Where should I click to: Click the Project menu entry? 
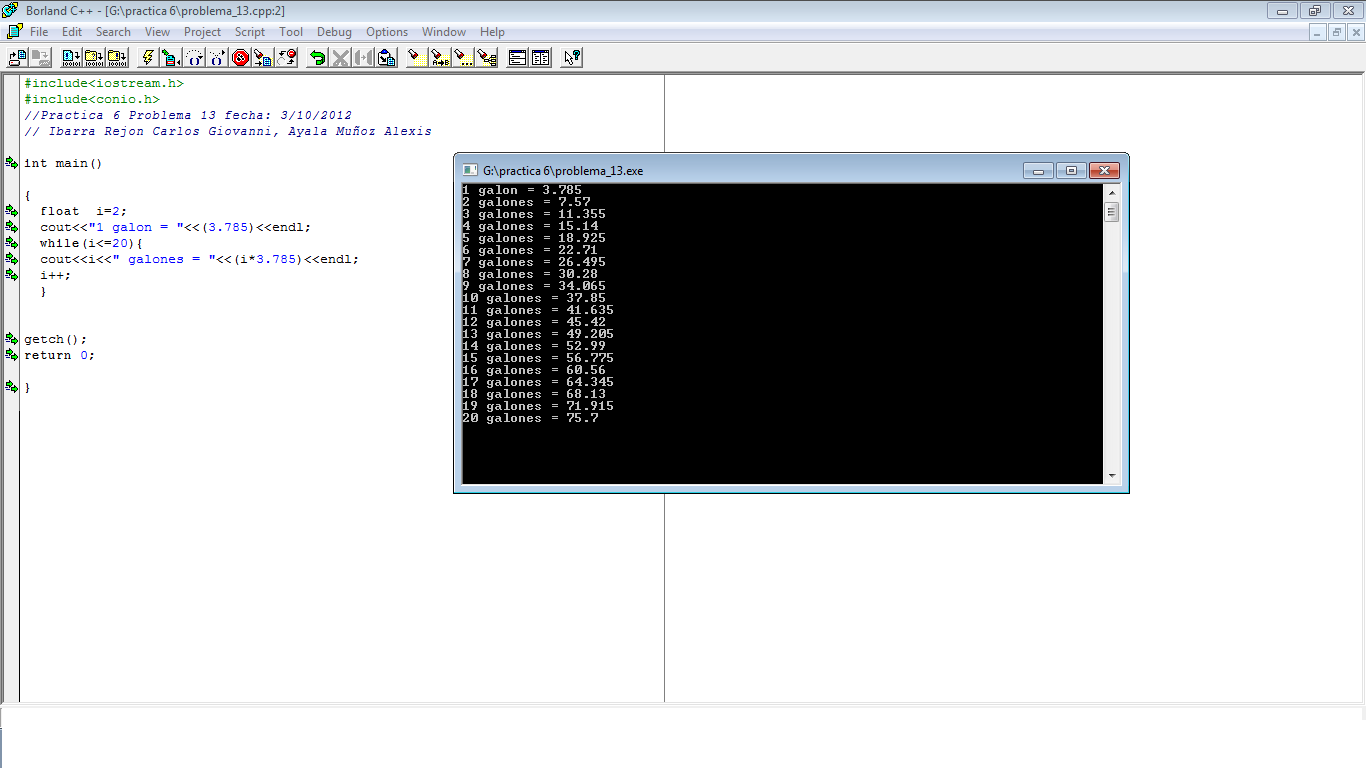coord(202,31)
